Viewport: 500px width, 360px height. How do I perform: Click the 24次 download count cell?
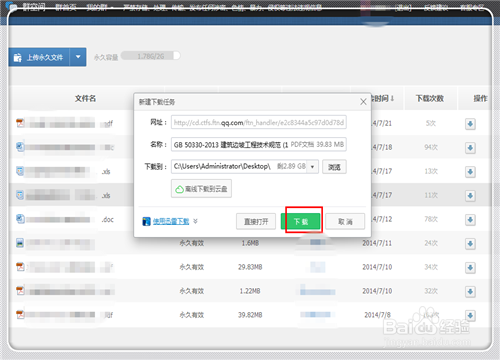click(x=431, y=243)
